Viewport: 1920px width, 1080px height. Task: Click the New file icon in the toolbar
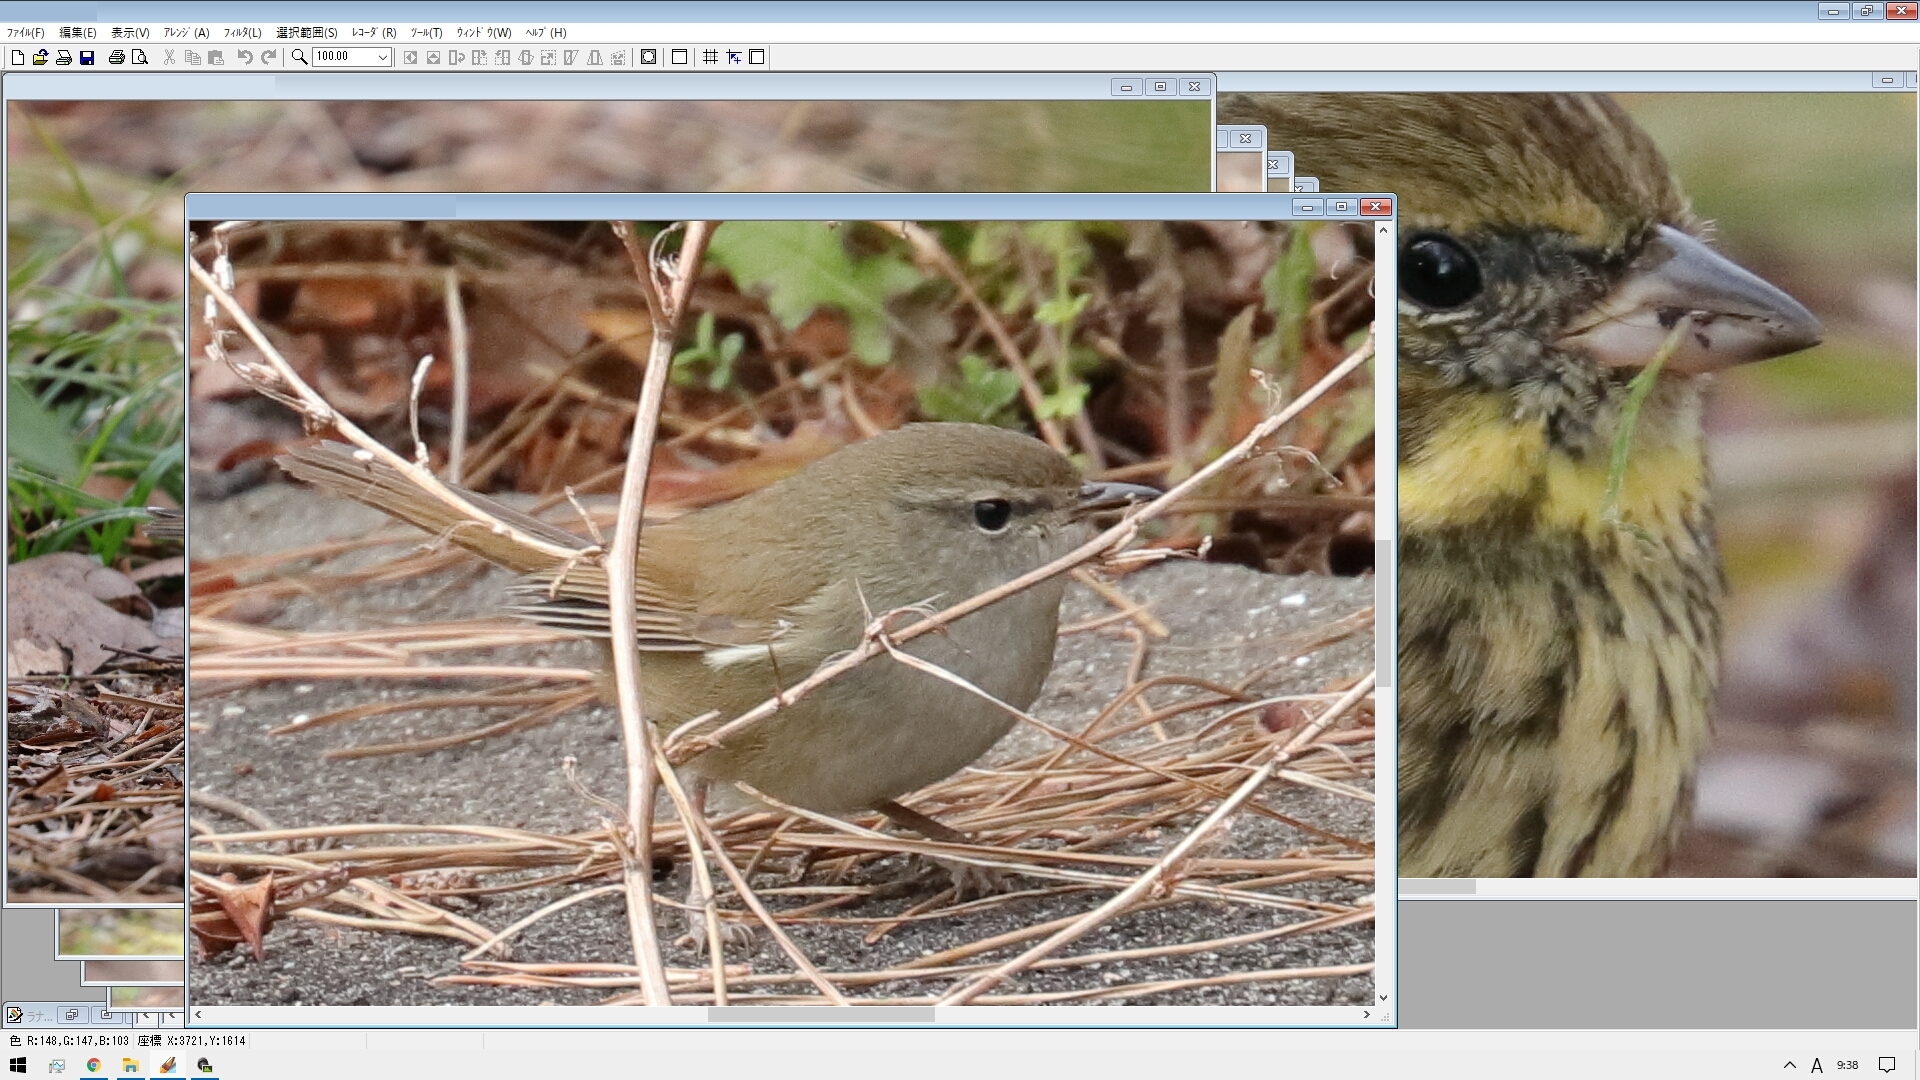(17, 57)
